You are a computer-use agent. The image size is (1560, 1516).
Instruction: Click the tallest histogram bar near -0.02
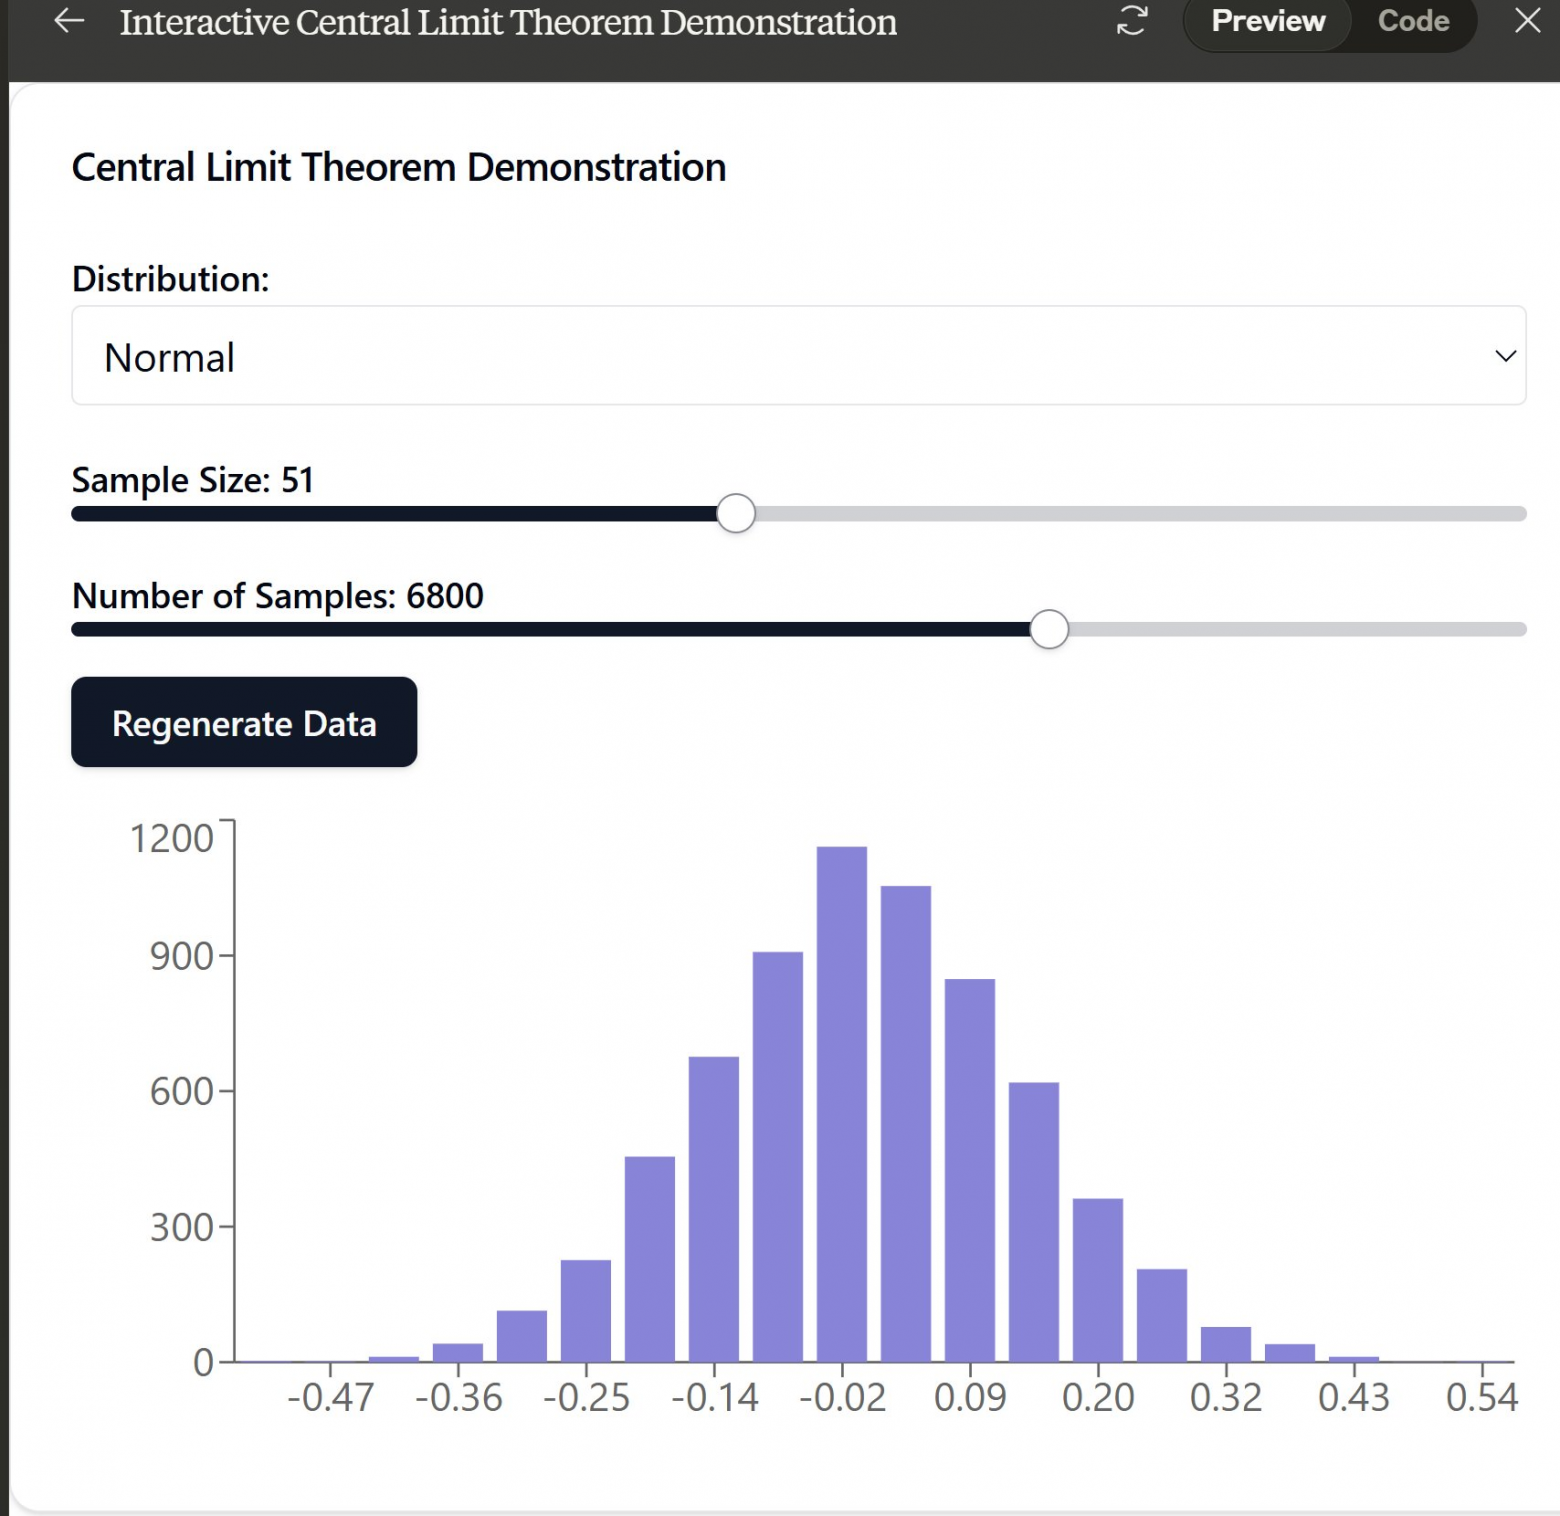point(842,1104)
